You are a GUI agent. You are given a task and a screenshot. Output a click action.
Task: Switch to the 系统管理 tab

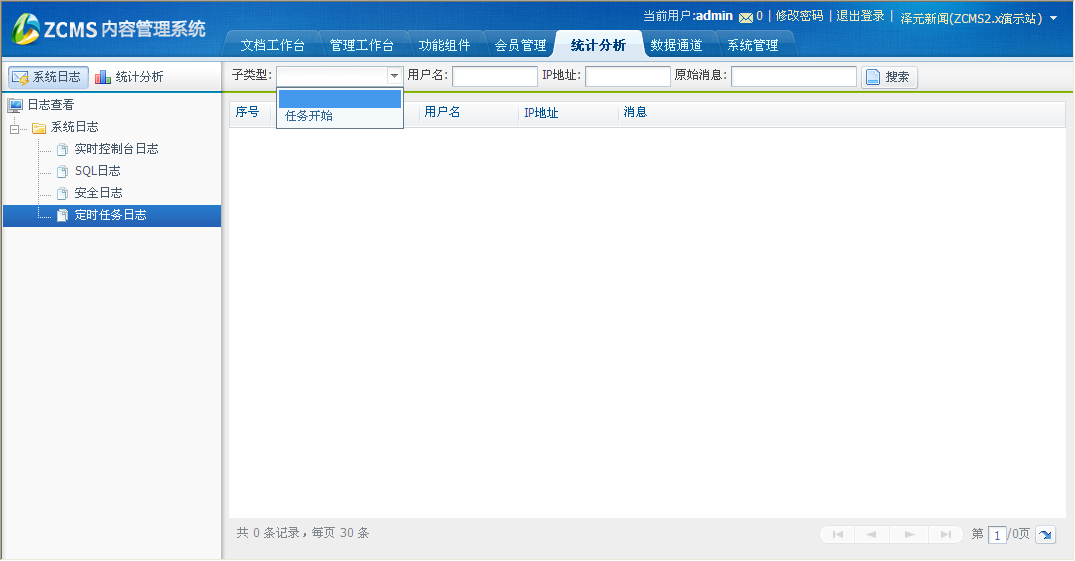pos(752,45)
